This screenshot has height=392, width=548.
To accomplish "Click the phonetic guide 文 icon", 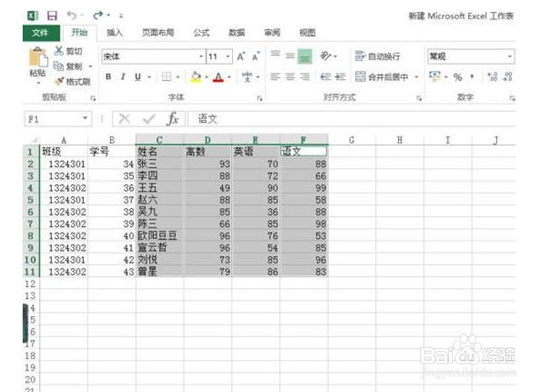I will [x=247, y=77].
